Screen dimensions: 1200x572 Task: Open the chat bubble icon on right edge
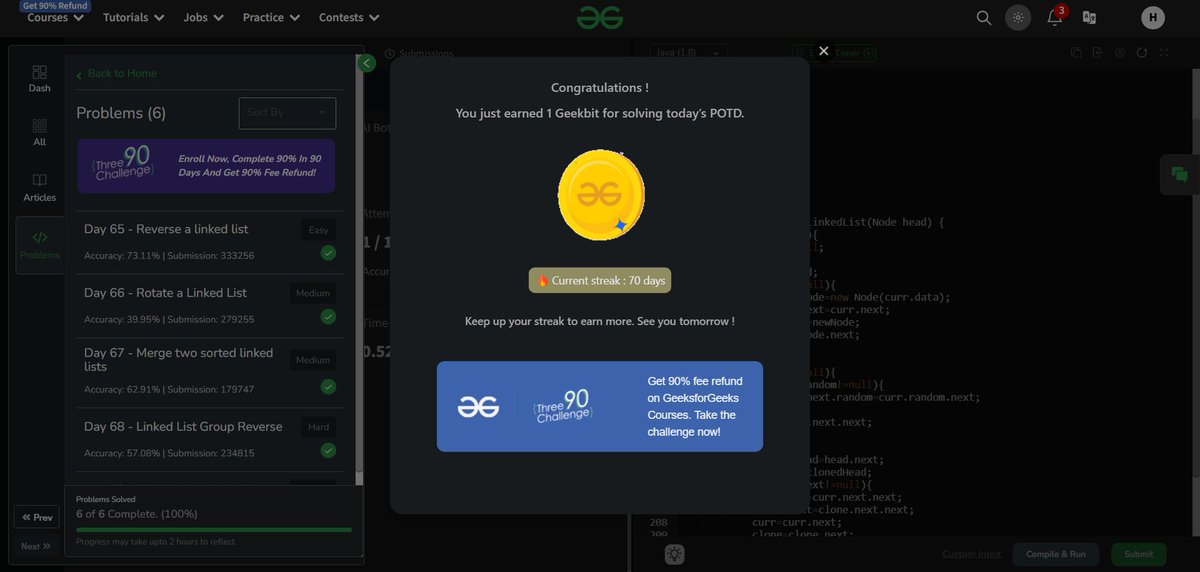(x=1180, y=174)
